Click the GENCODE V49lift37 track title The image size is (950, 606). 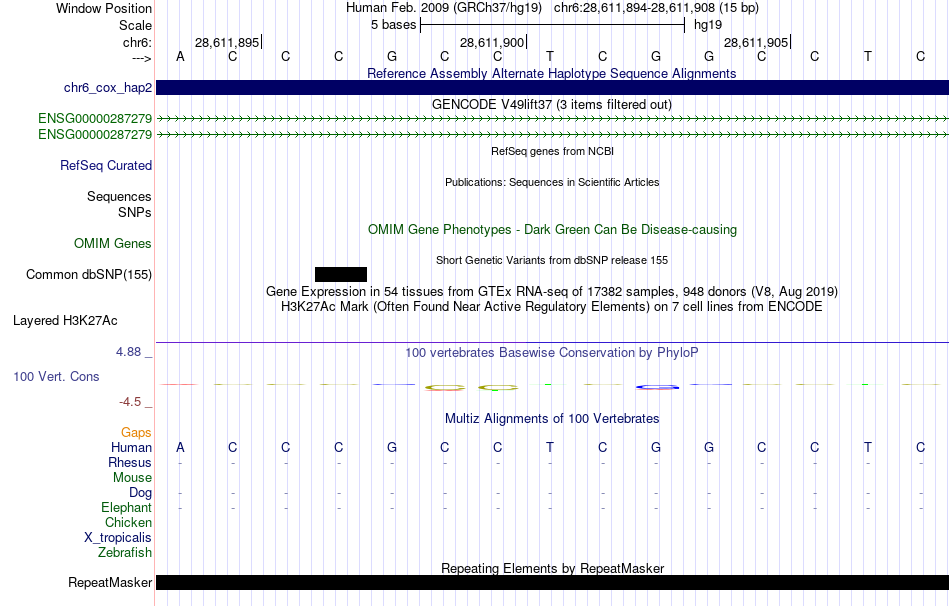click(x=552, y=104)
